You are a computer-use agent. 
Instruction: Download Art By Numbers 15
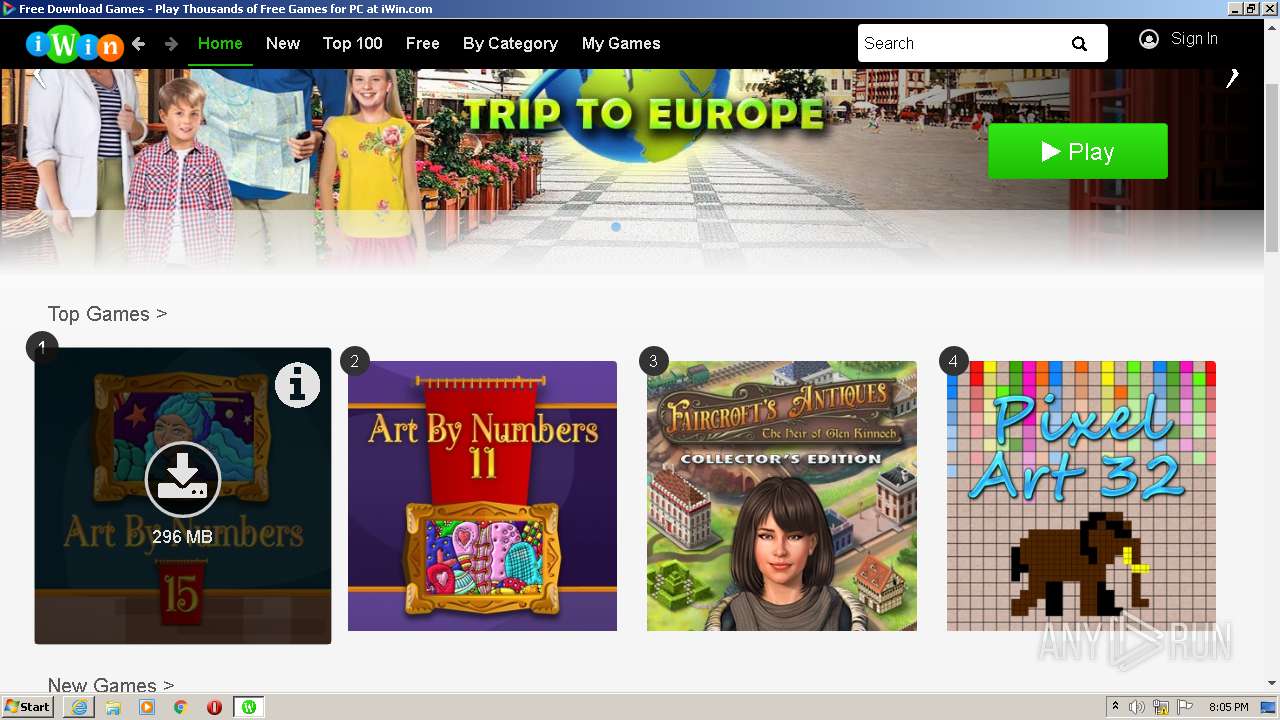tap(183, 479)
